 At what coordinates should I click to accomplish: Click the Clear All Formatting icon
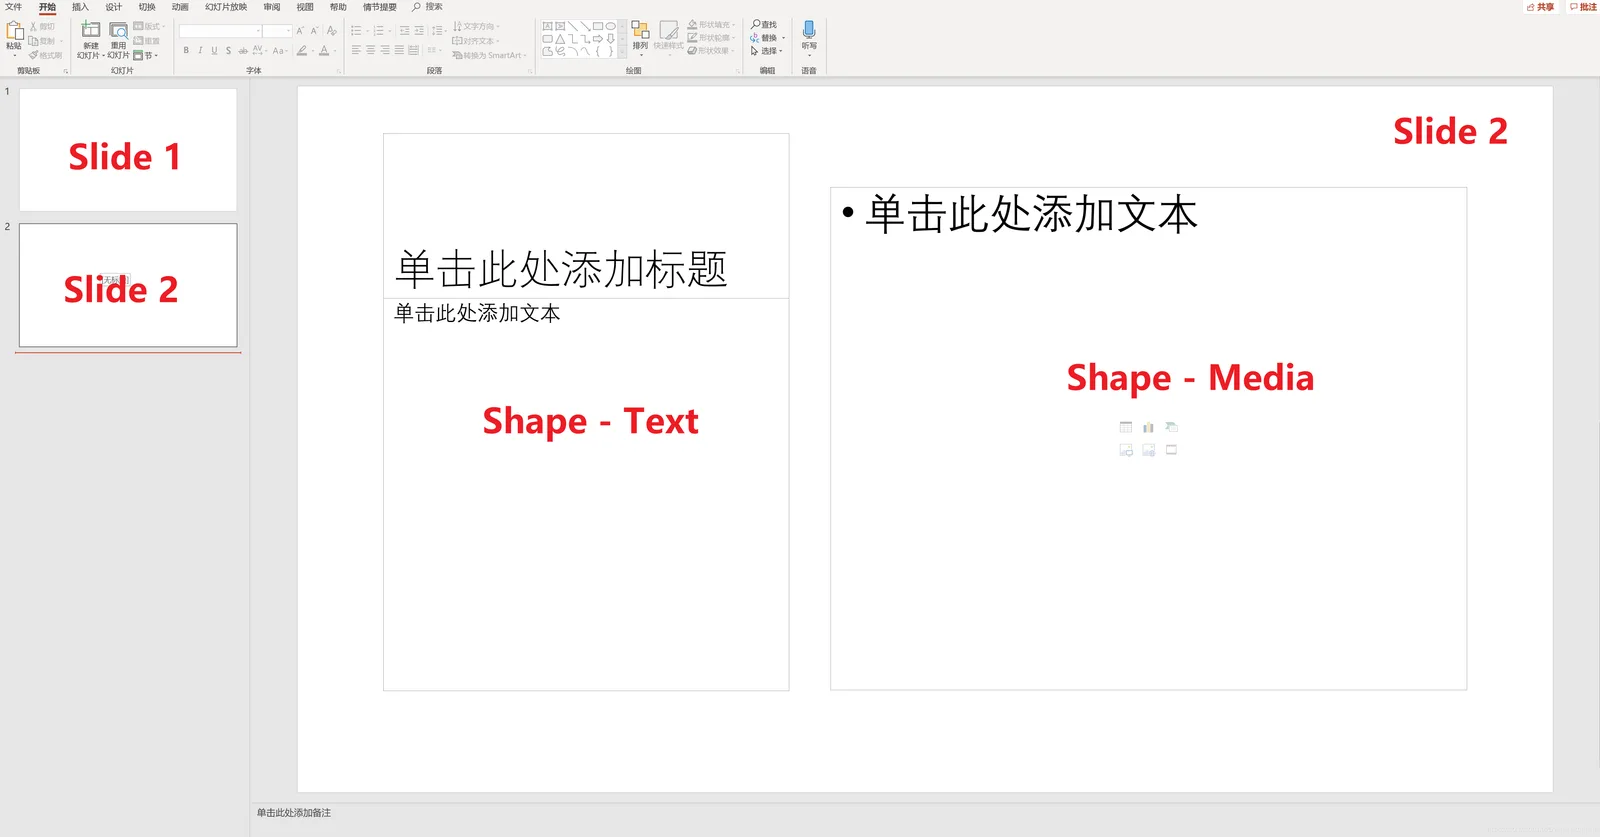point(331,31)
